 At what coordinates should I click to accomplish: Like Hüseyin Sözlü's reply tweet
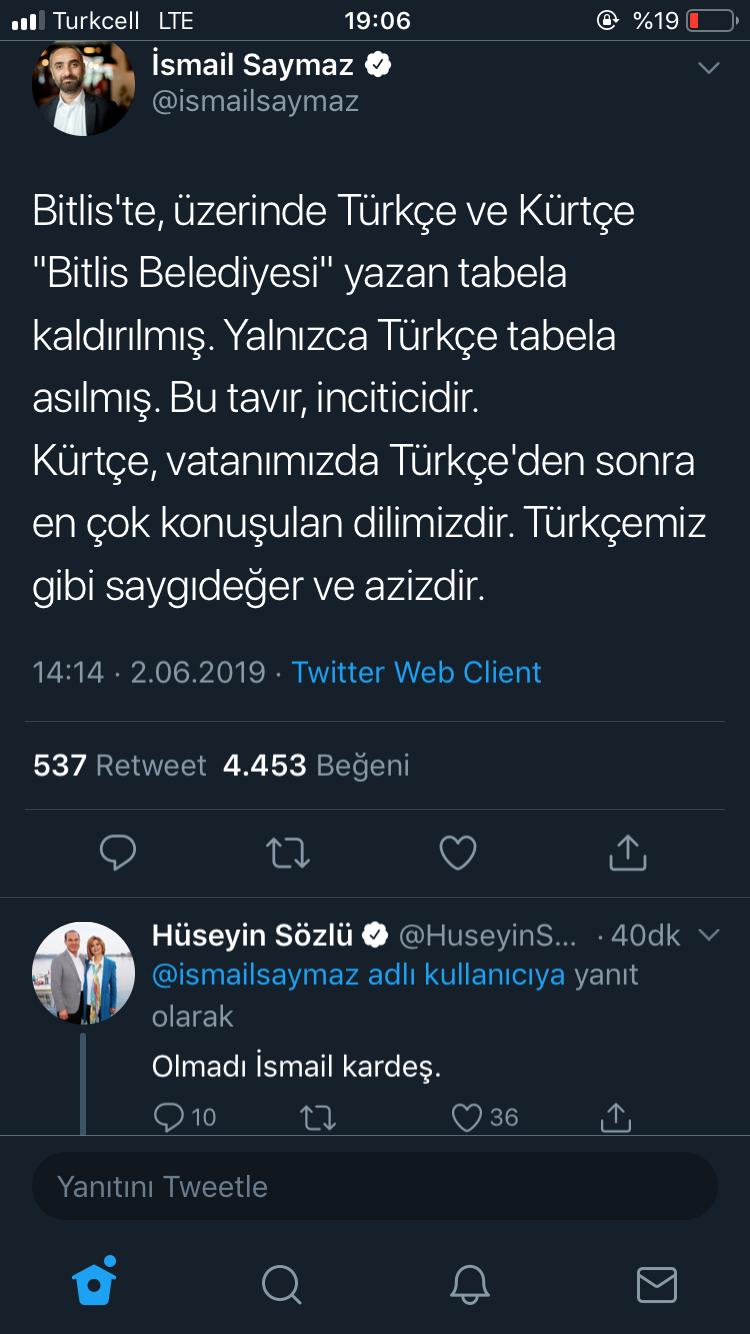pos(468,1116)
